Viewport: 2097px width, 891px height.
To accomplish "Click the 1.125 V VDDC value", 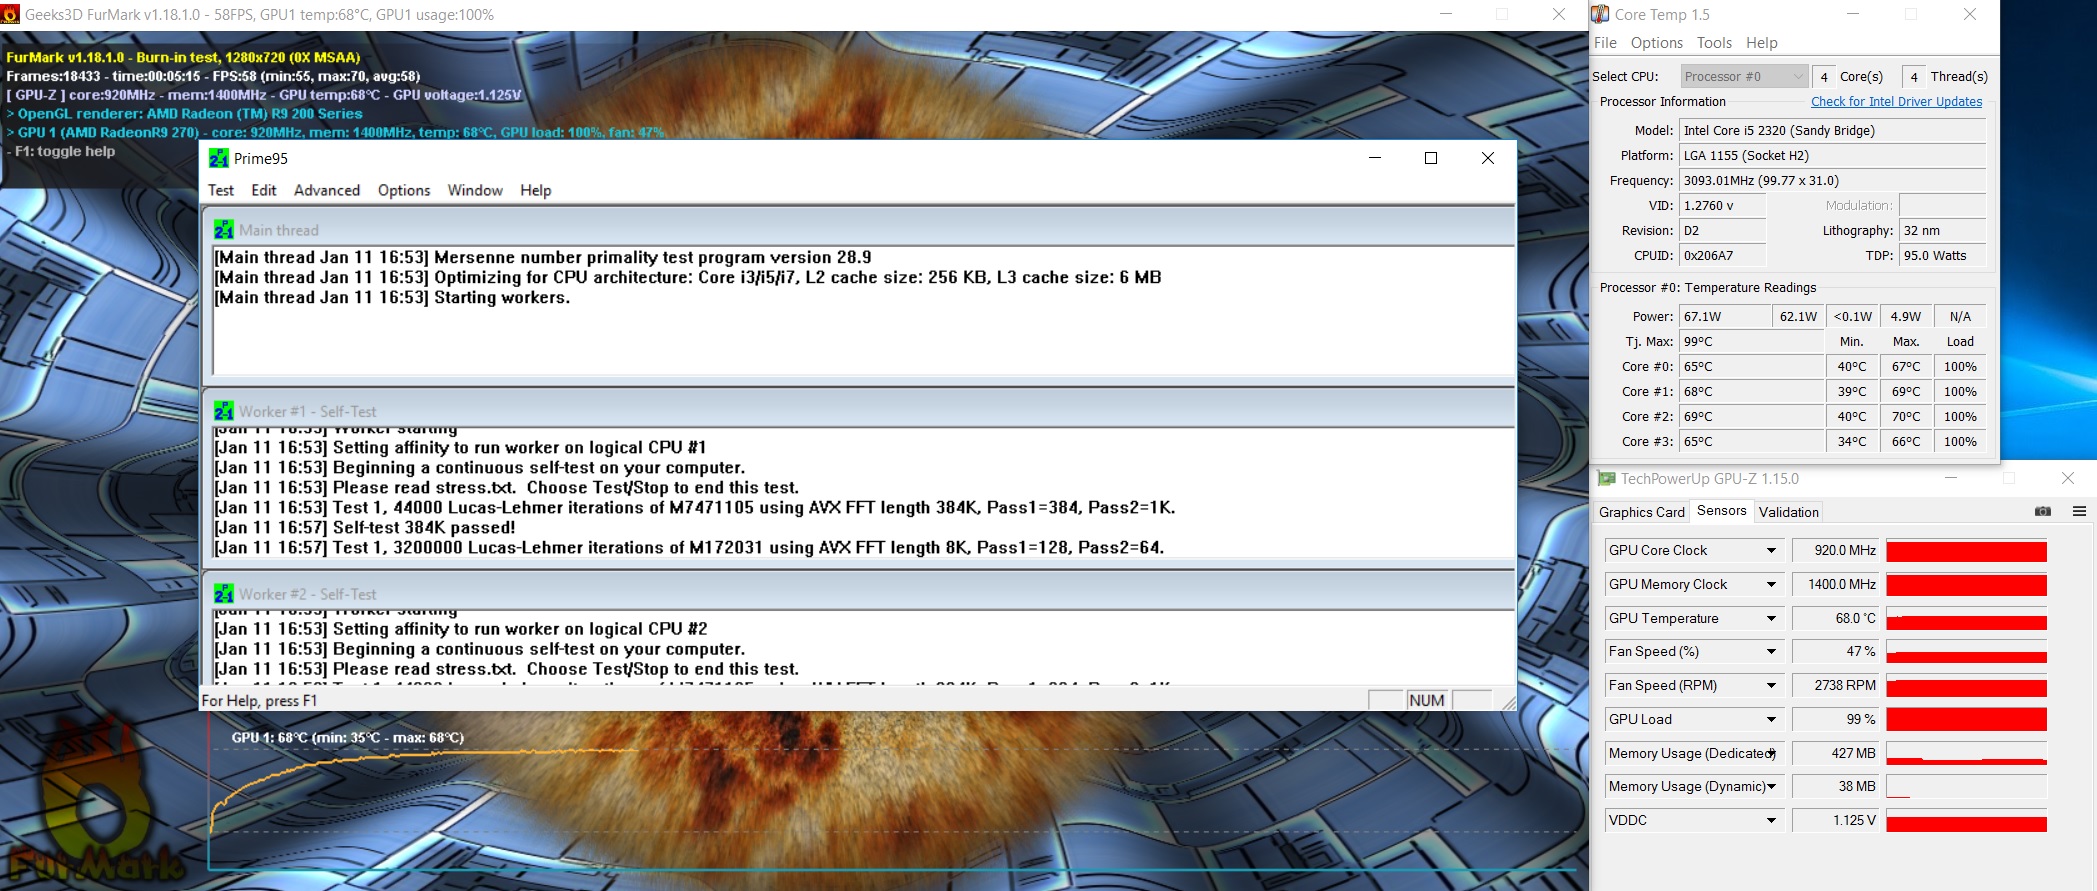I will tap(1836, 821).
